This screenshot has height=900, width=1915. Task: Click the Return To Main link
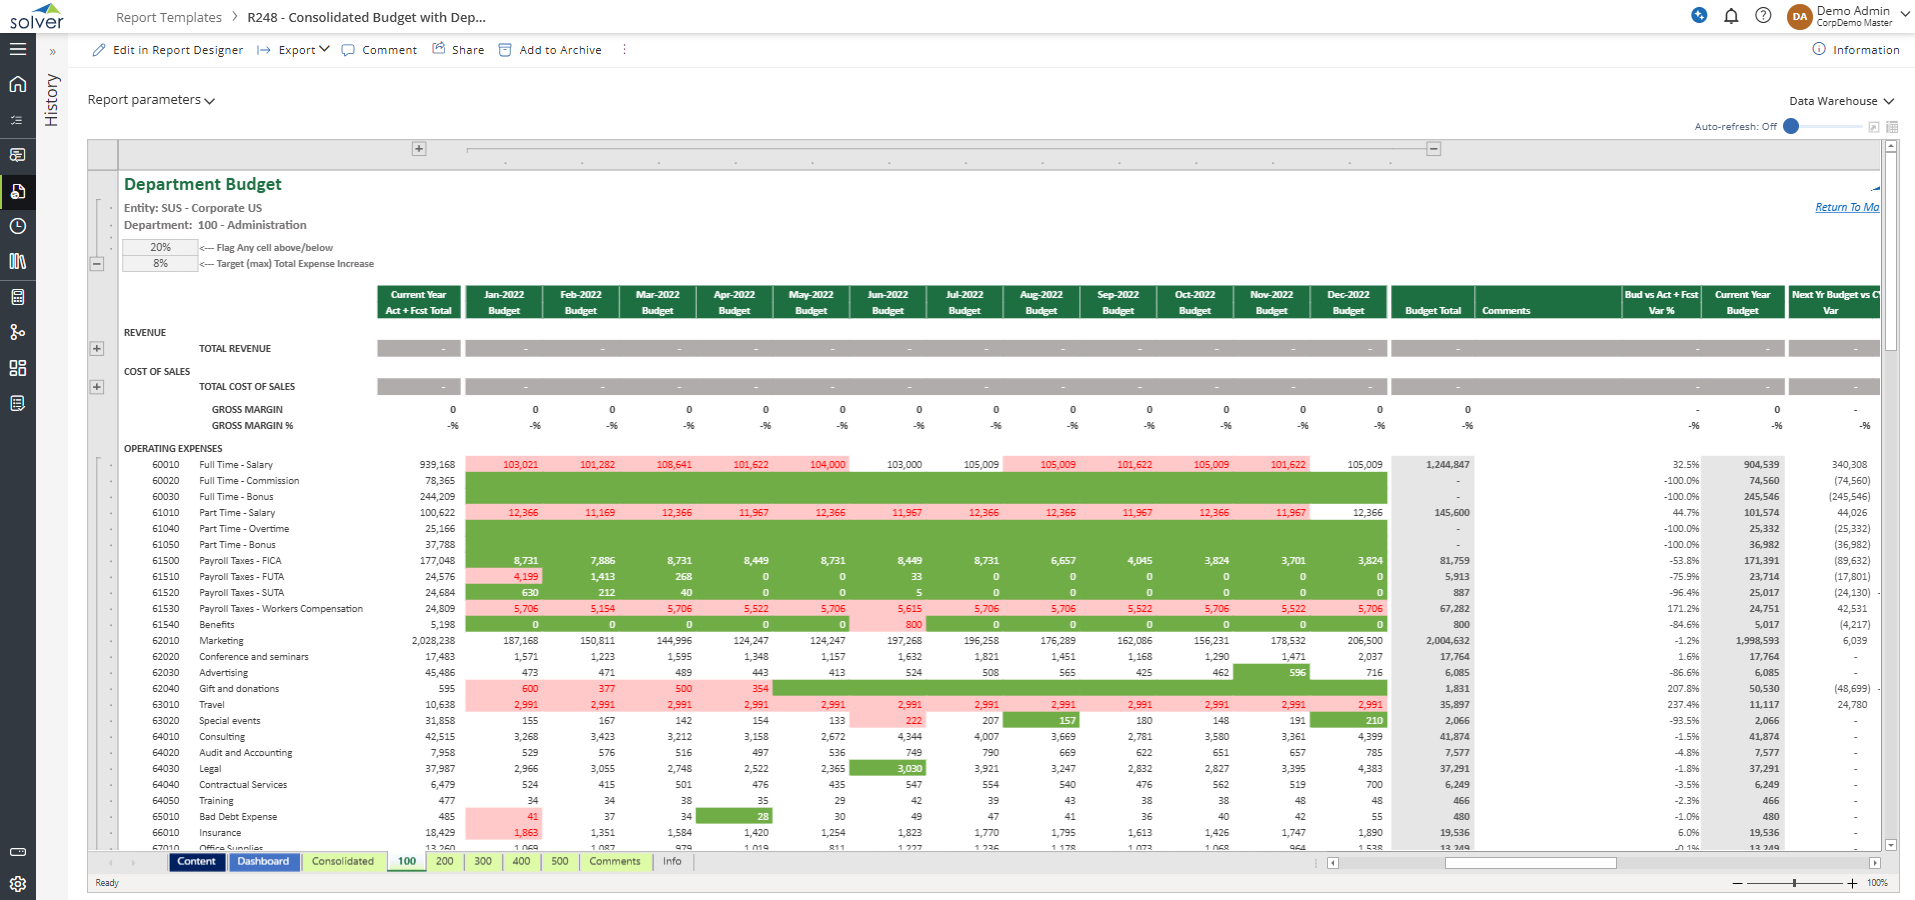pos(1846,207)
